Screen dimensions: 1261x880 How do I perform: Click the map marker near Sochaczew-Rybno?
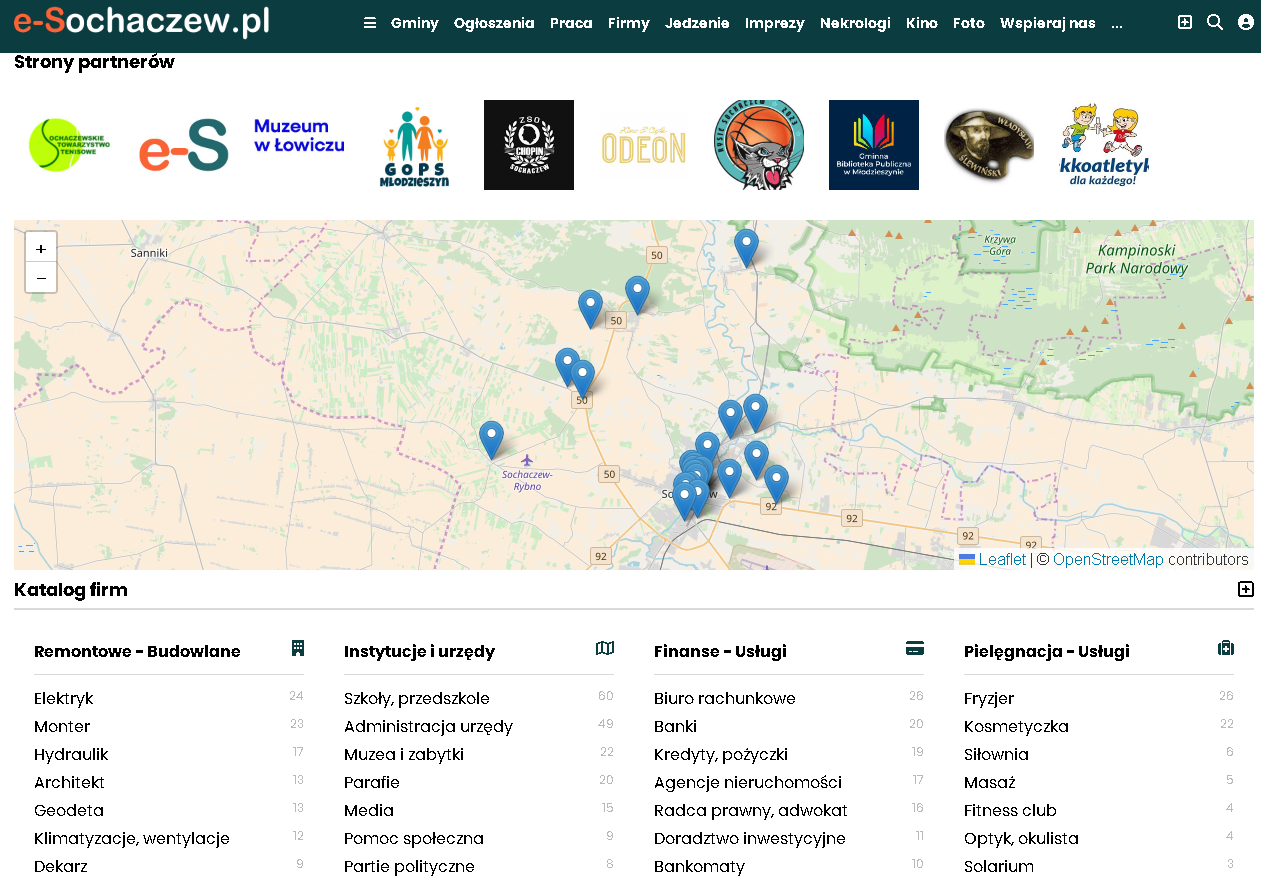pos(491,439)
